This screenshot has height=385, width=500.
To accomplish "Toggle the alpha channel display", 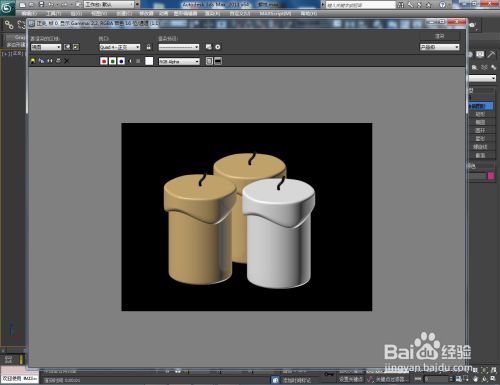I will click(130, 61).
